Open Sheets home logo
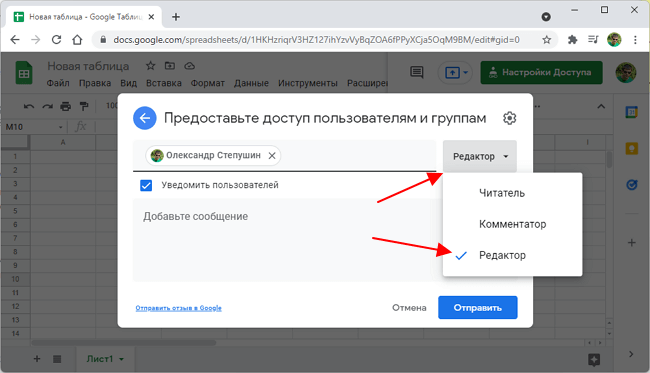 point(24,73)
